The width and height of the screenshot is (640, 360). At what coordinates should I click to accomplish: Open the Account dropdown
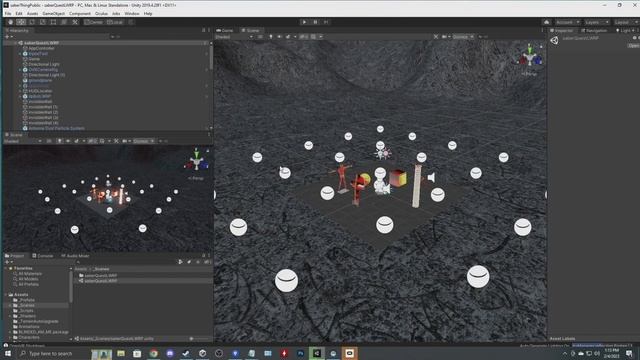tap(567, 22)
